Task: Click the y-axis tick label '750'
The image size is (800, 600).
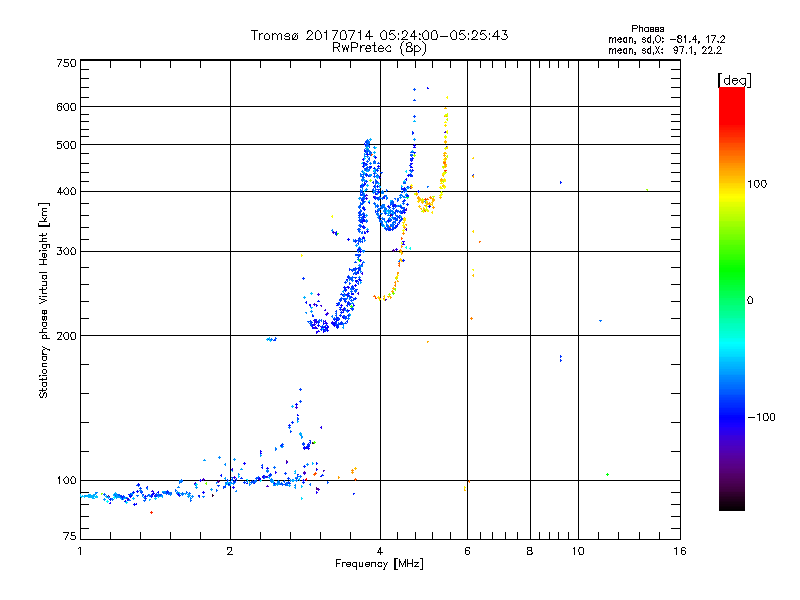Action: [66, 63]
